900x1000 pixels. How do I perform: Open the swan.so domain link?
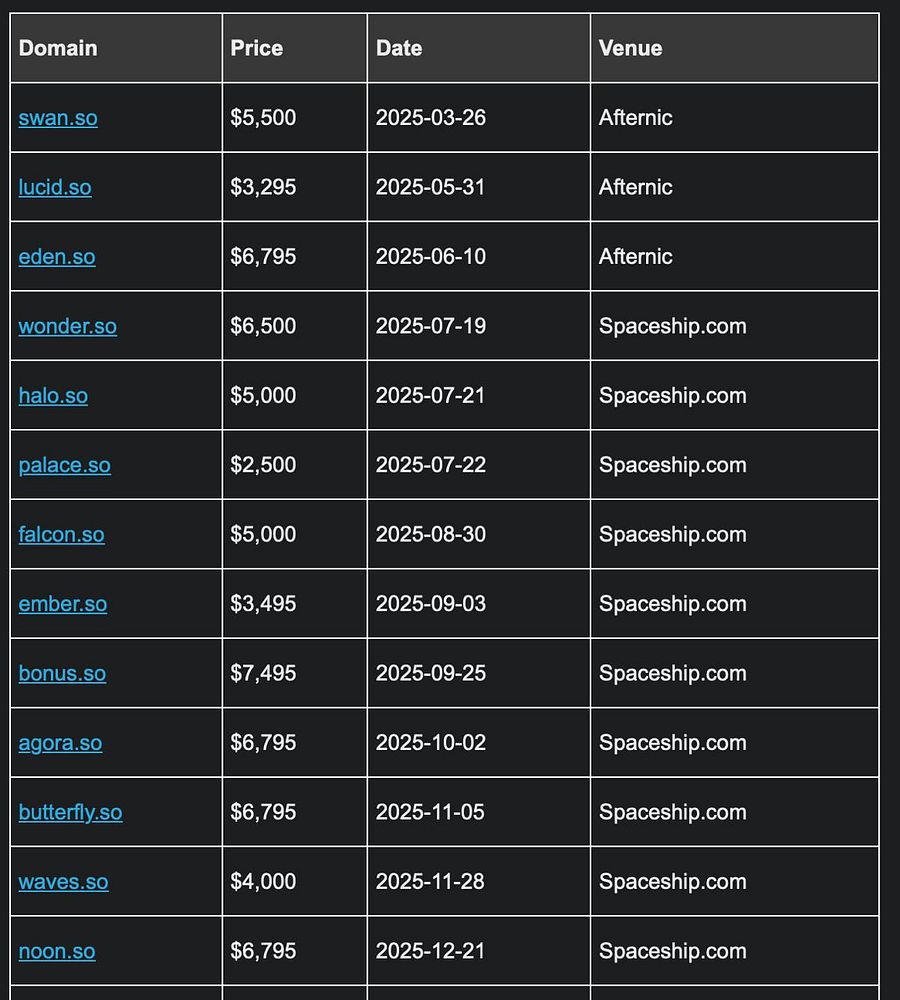(x=58, y=118)
